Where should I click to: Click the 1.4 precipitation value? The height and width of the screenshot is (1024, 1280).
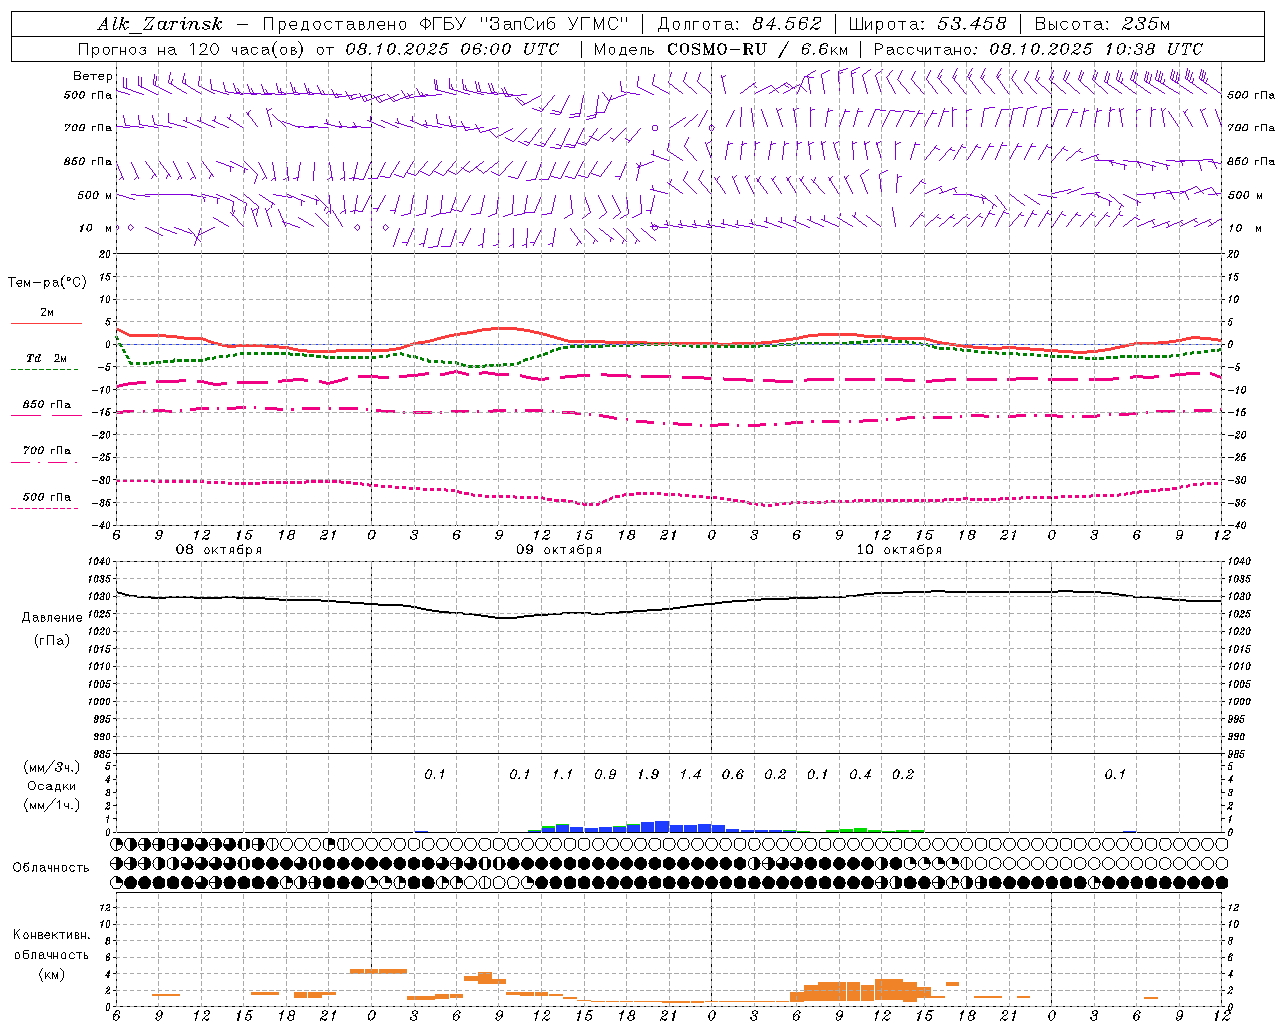[x=691, y=774]
